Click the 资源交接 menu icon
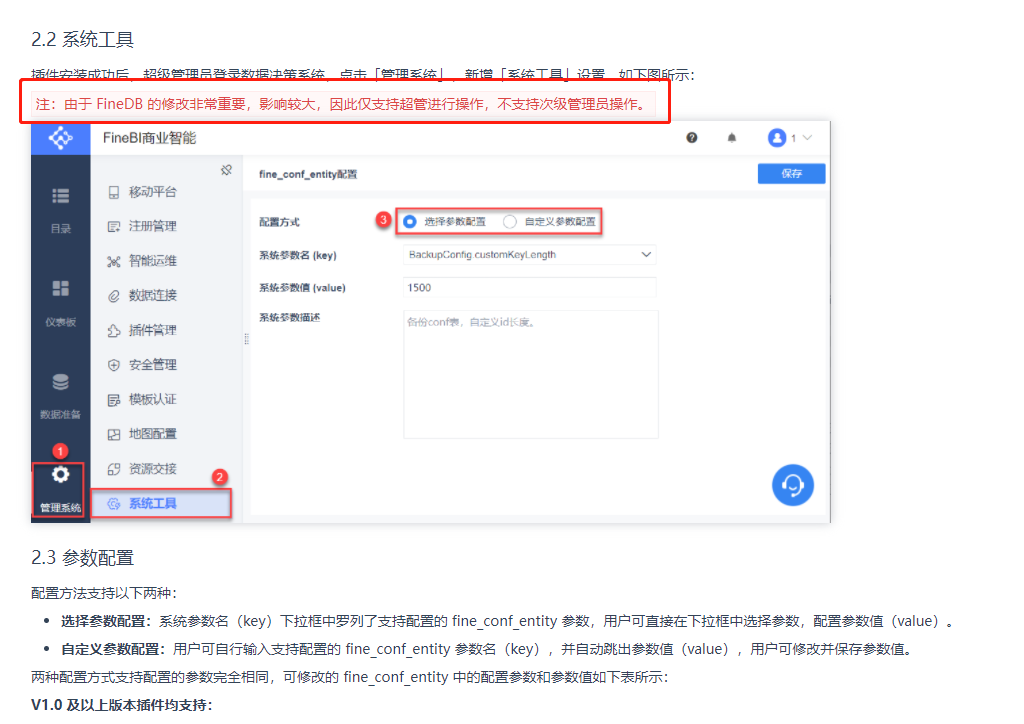Screen dimensions: 1024x724 (x=114, y=469)
